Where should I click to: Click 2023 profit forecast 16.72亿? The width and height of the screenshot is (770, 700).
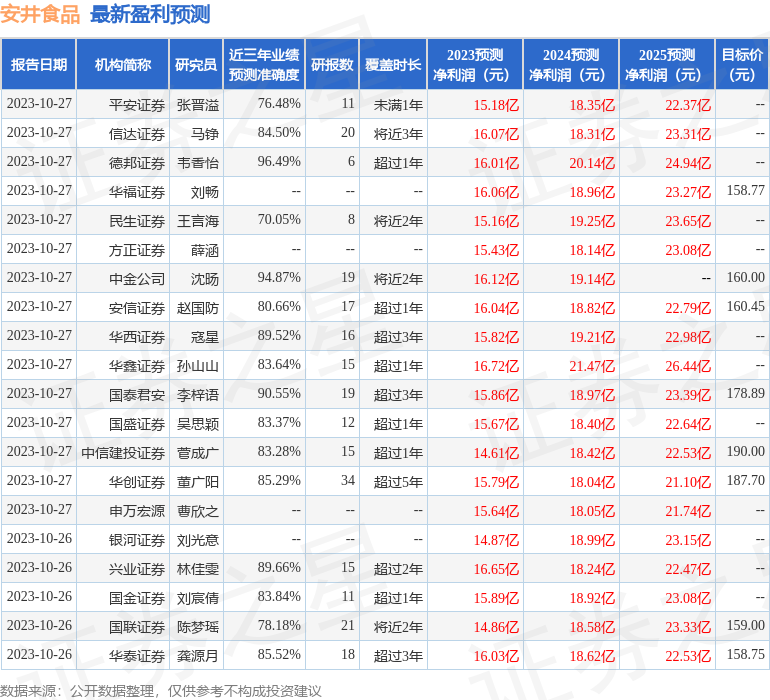coord(496,365)
